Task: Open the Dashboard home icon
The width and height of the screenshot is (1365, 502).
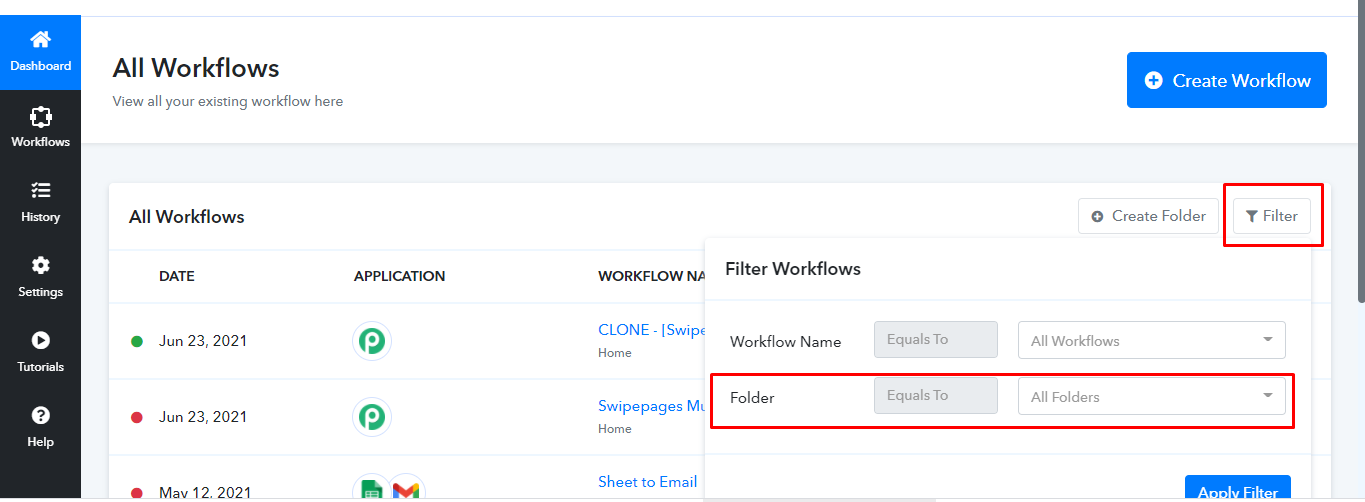Action: click(x=40, y=40)
